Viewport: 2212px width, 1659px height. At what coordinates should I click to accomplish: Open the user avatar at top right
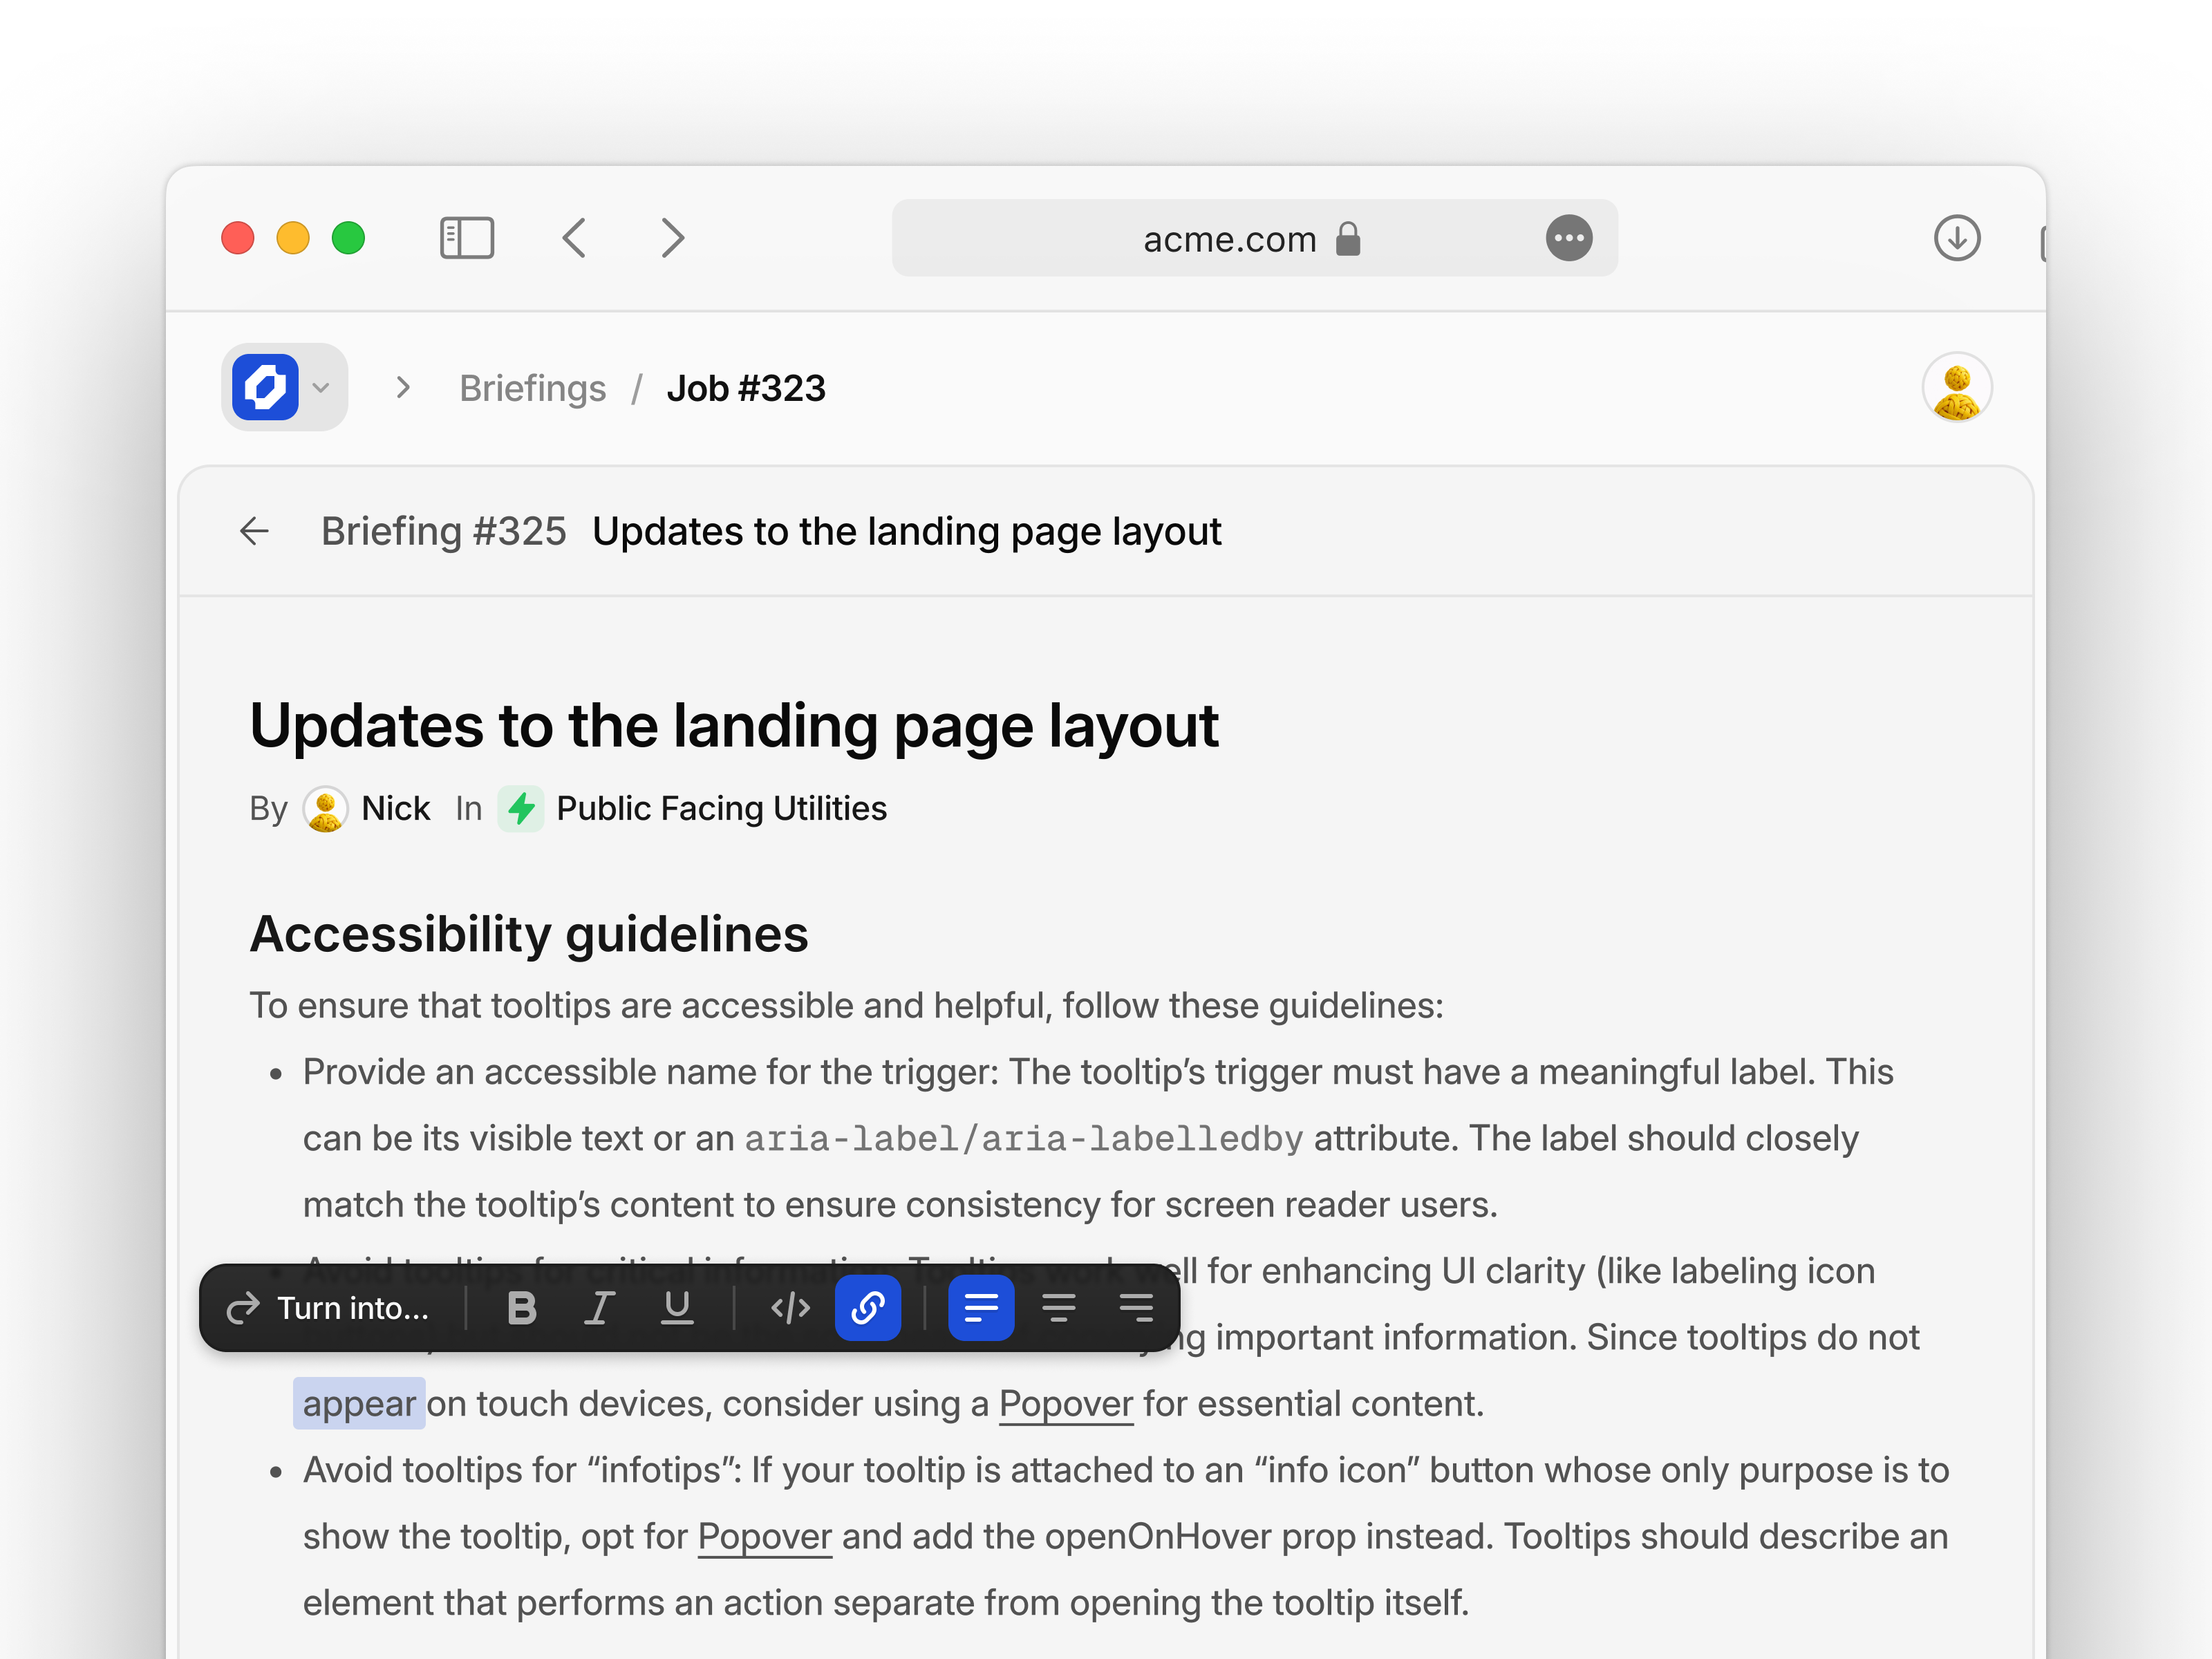tap(1957, 388)
